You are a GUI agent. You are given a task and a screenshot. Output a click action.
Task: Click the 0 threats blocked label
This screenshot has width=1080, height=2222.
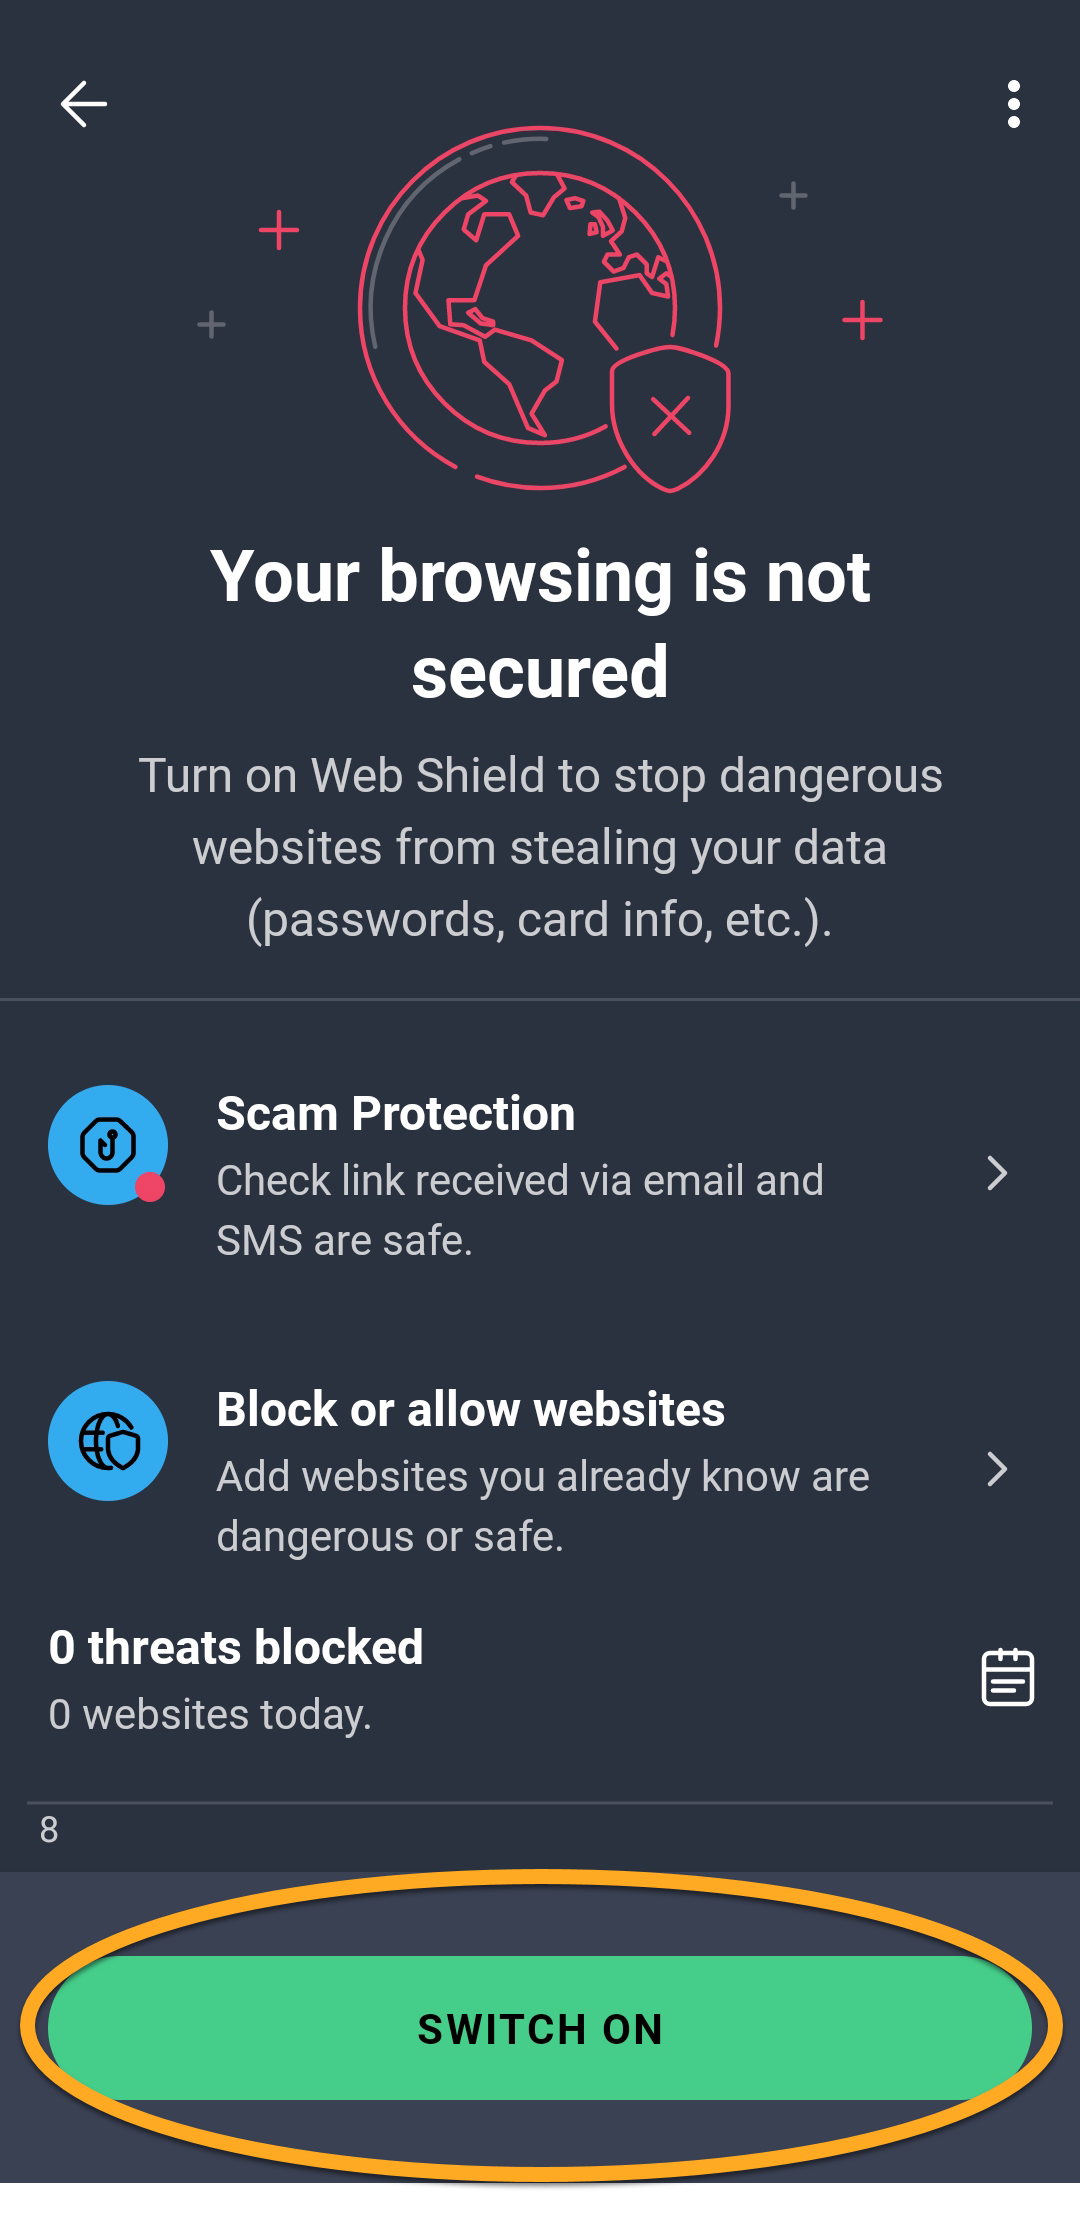pos(236,1647)
